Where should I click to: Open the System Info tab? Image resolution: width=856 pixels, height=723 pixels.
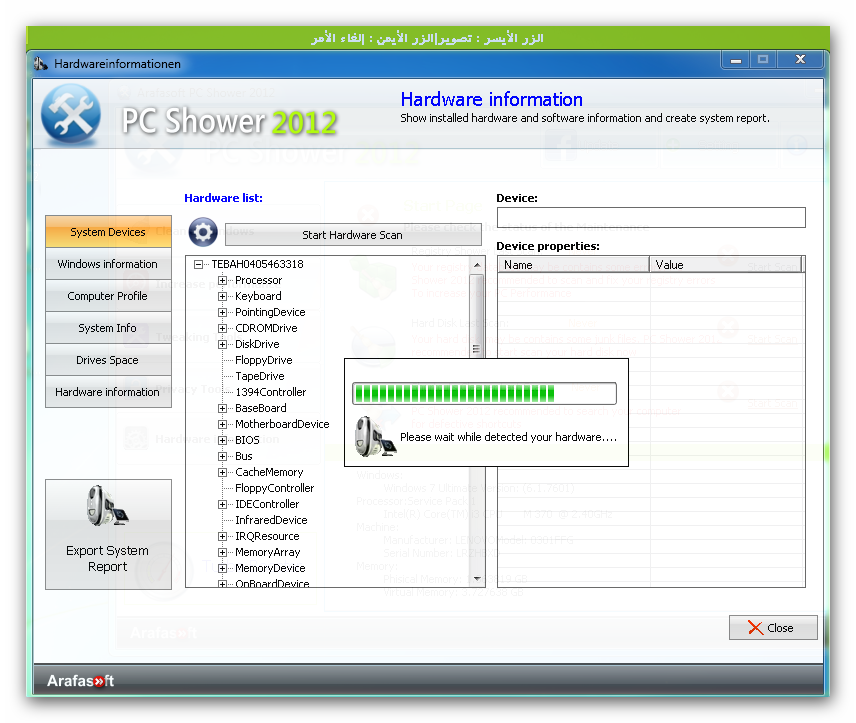(108, 328)
